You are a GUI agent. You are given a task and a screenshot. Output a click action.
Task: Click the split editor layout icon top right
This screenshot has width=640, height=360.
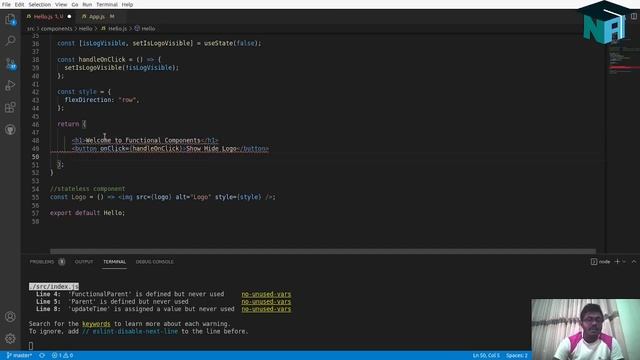(x=634, y=16)
